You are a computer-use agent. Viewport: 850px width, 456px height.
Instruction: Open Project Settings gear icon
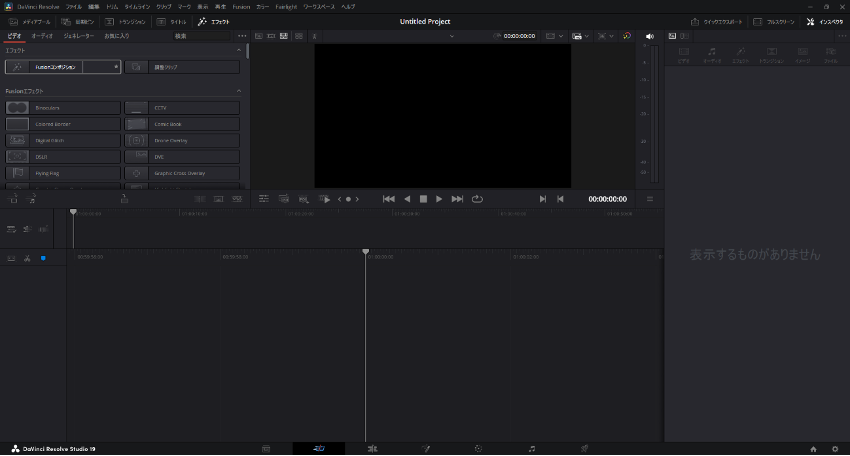[835, 449]
